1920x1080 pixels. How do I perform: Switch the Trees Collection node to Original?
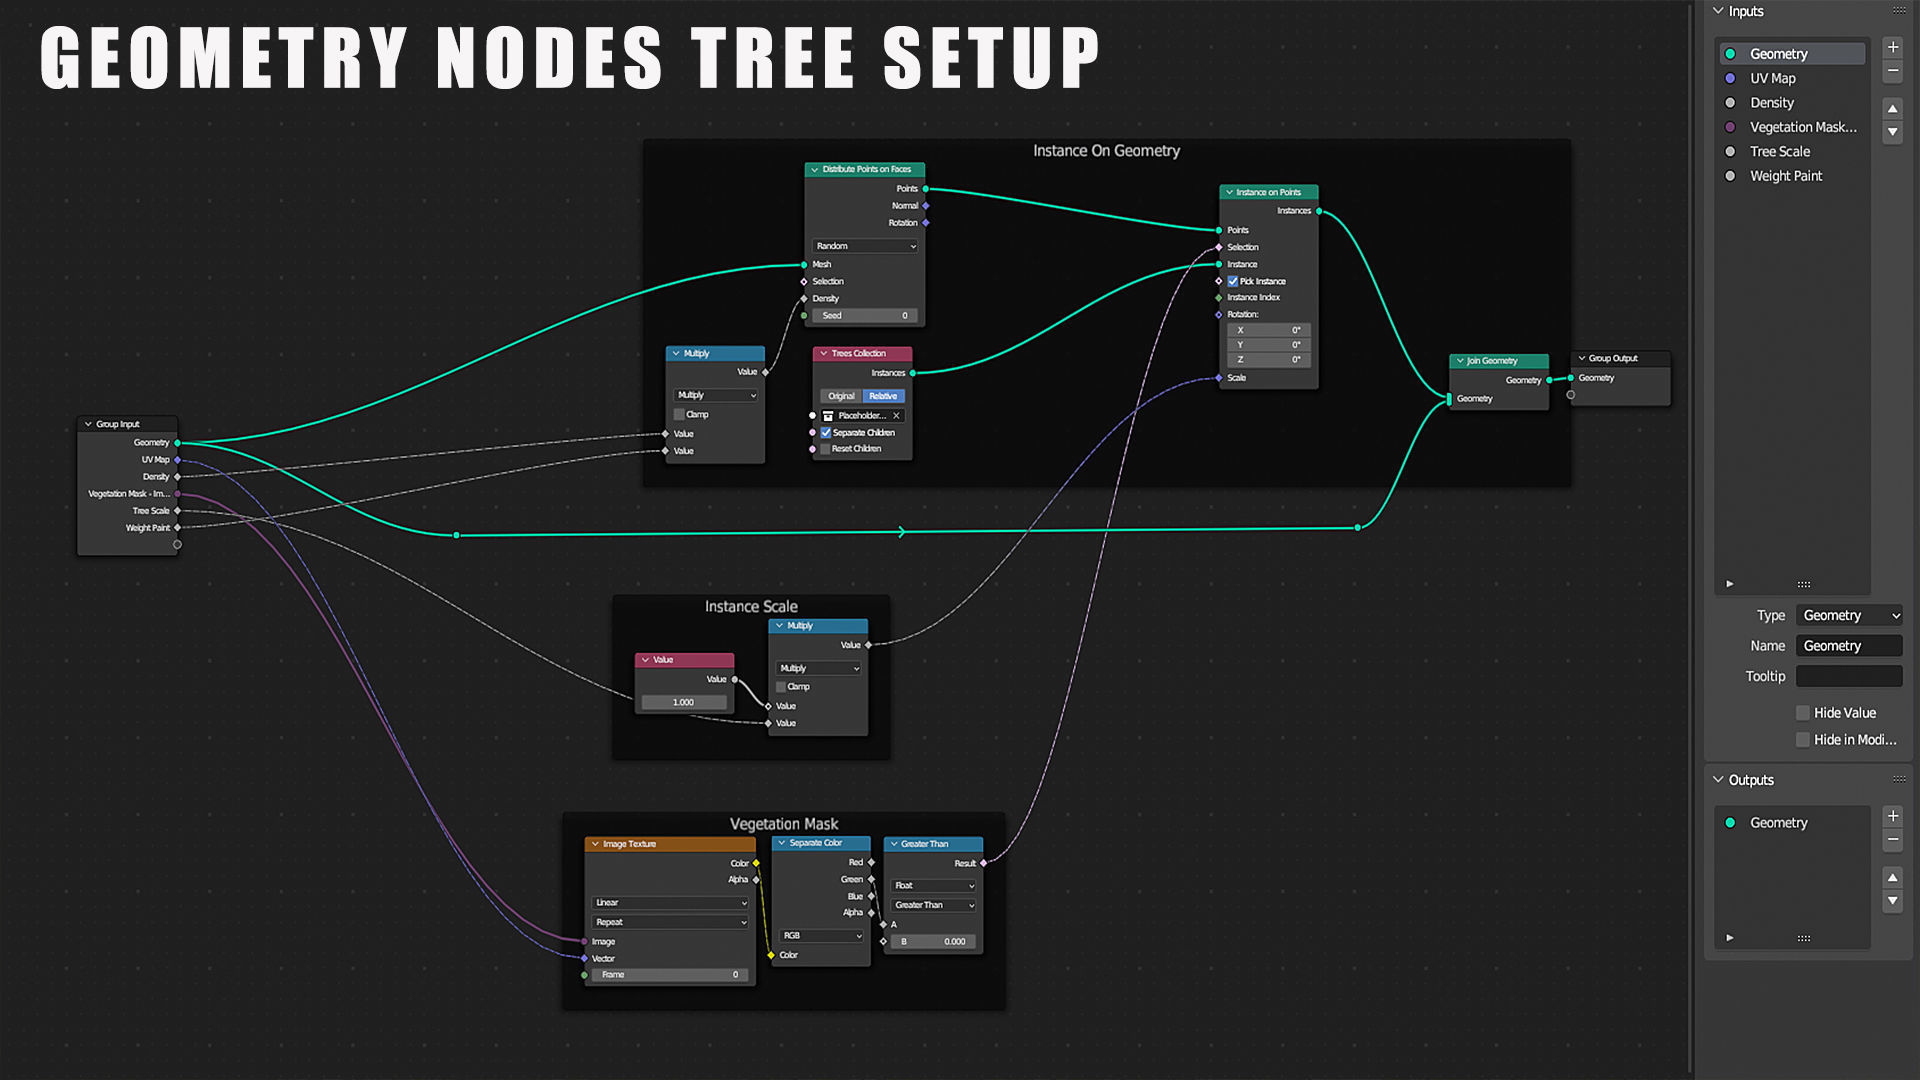coord(841,396)
